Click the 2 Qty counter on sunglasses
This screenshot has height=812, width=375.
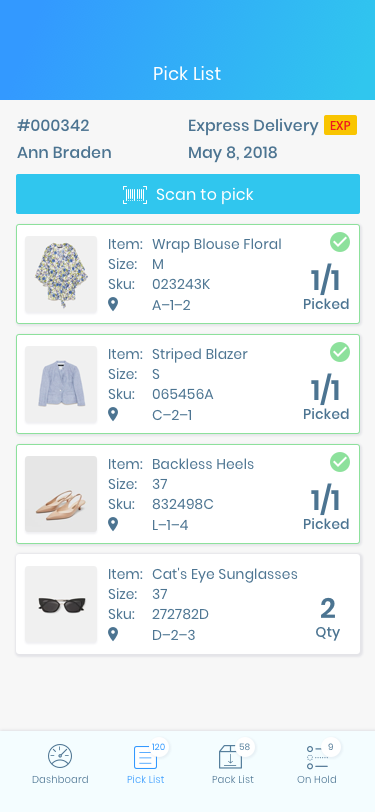click(x=328, y=618)
